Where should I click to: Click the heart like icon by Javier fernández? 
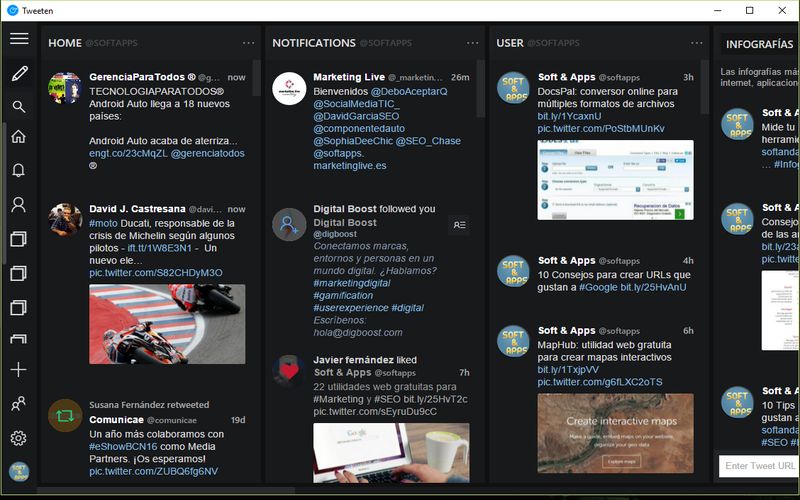point(289,371)
